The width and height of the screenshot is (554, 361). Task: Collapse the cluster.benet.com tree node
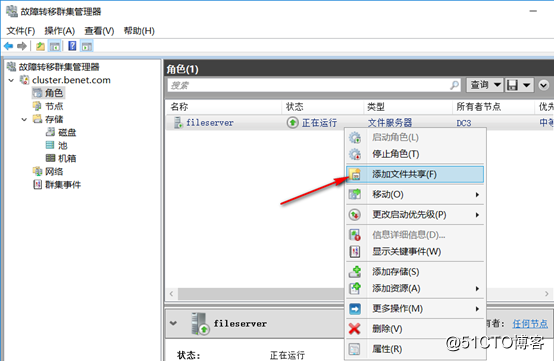tap(11, 80)
